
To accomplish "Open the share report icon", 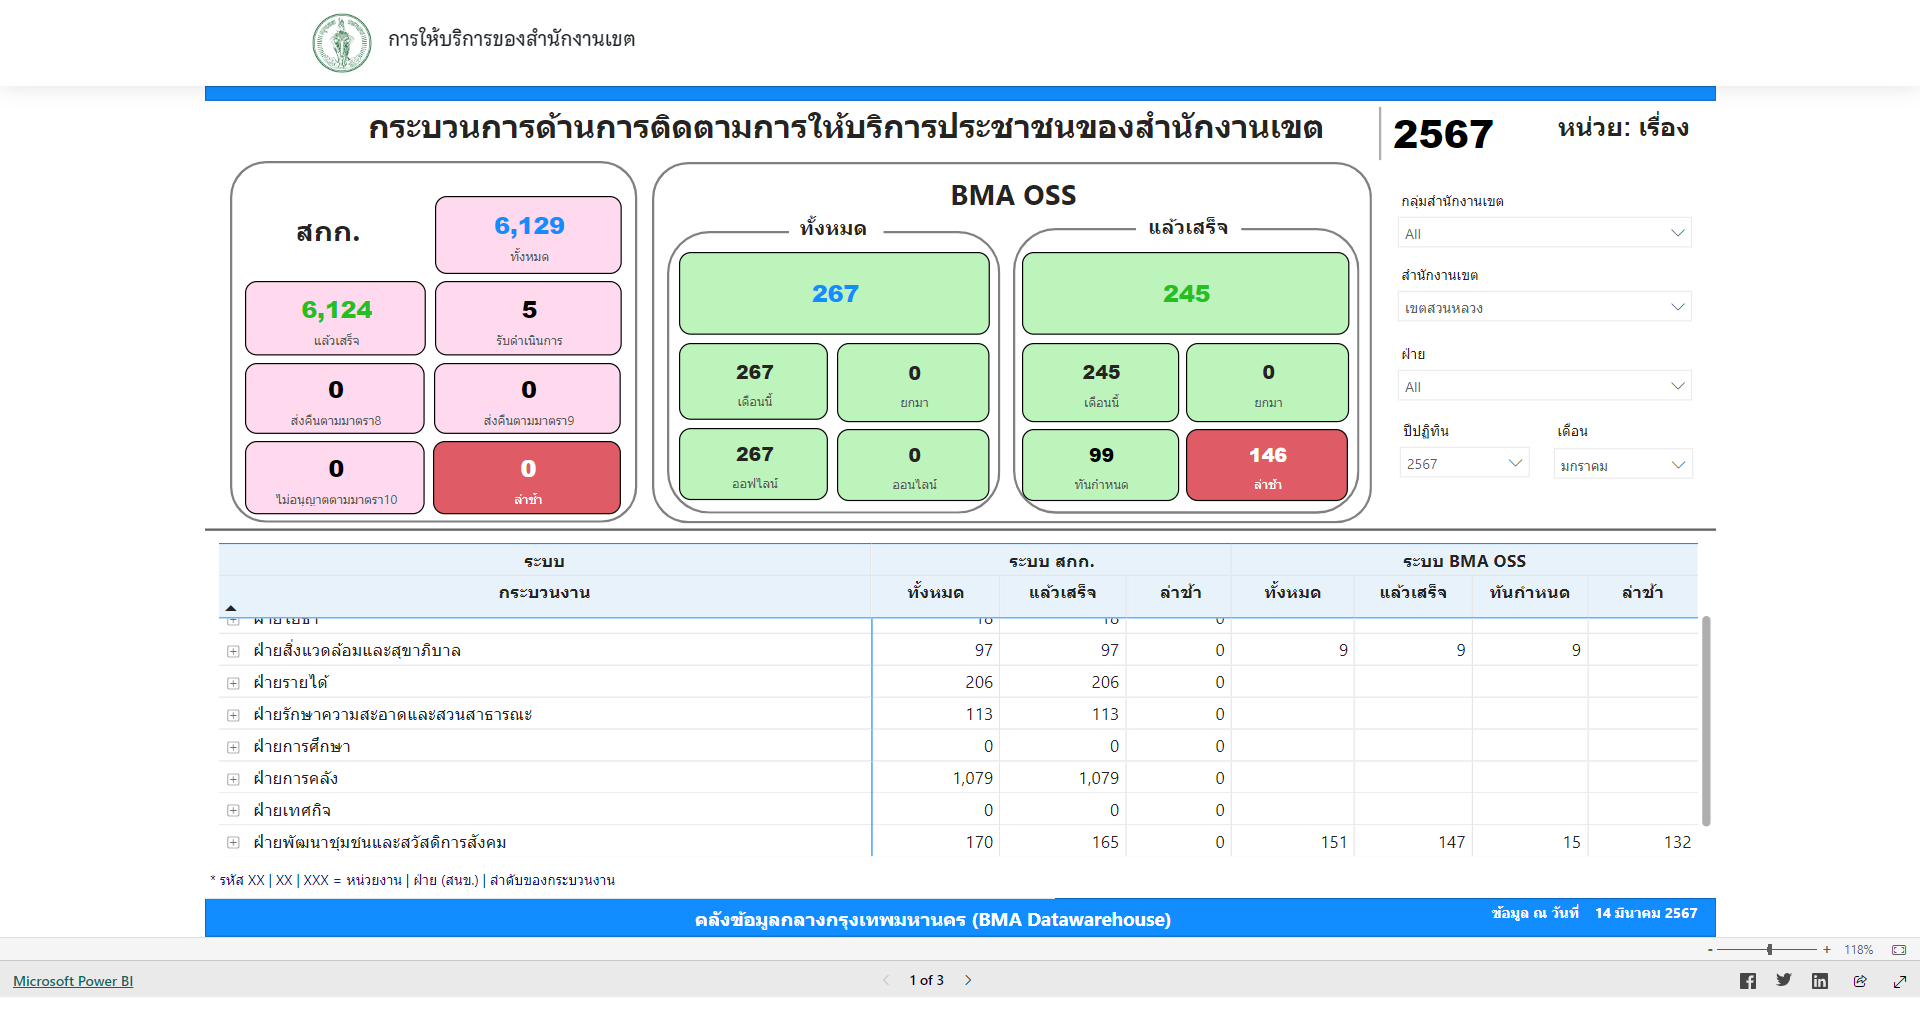I will tap(1859, 981).
